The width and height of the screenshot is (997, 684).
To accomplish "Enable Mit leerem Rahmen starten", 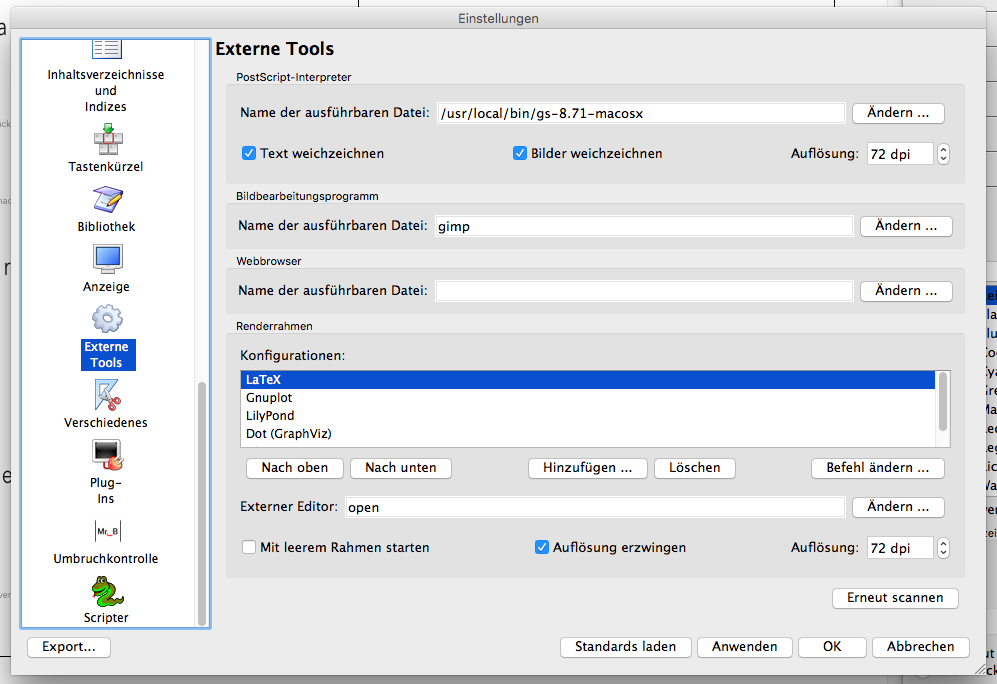I will point(250,548).
